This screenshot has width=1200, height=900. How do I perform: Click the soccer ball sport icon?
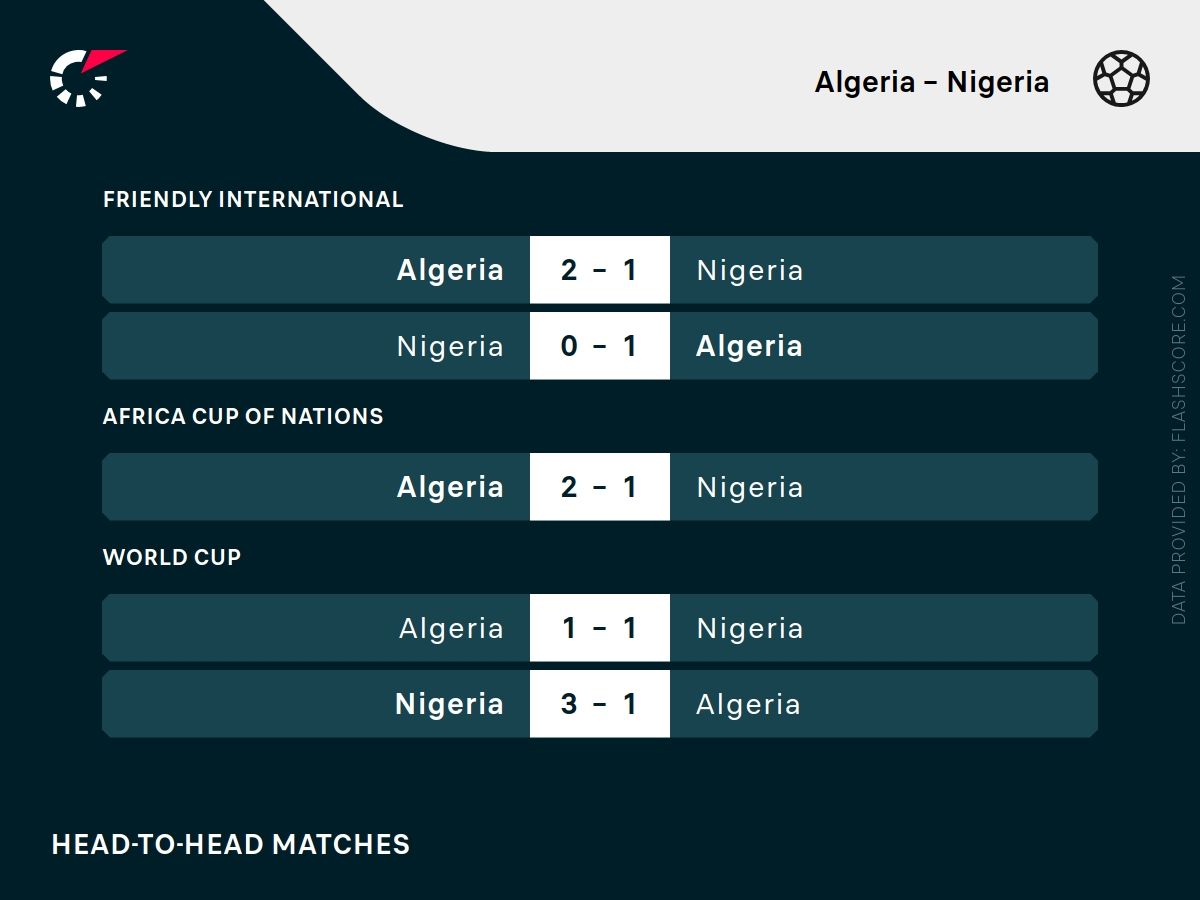click(1121, 79)
